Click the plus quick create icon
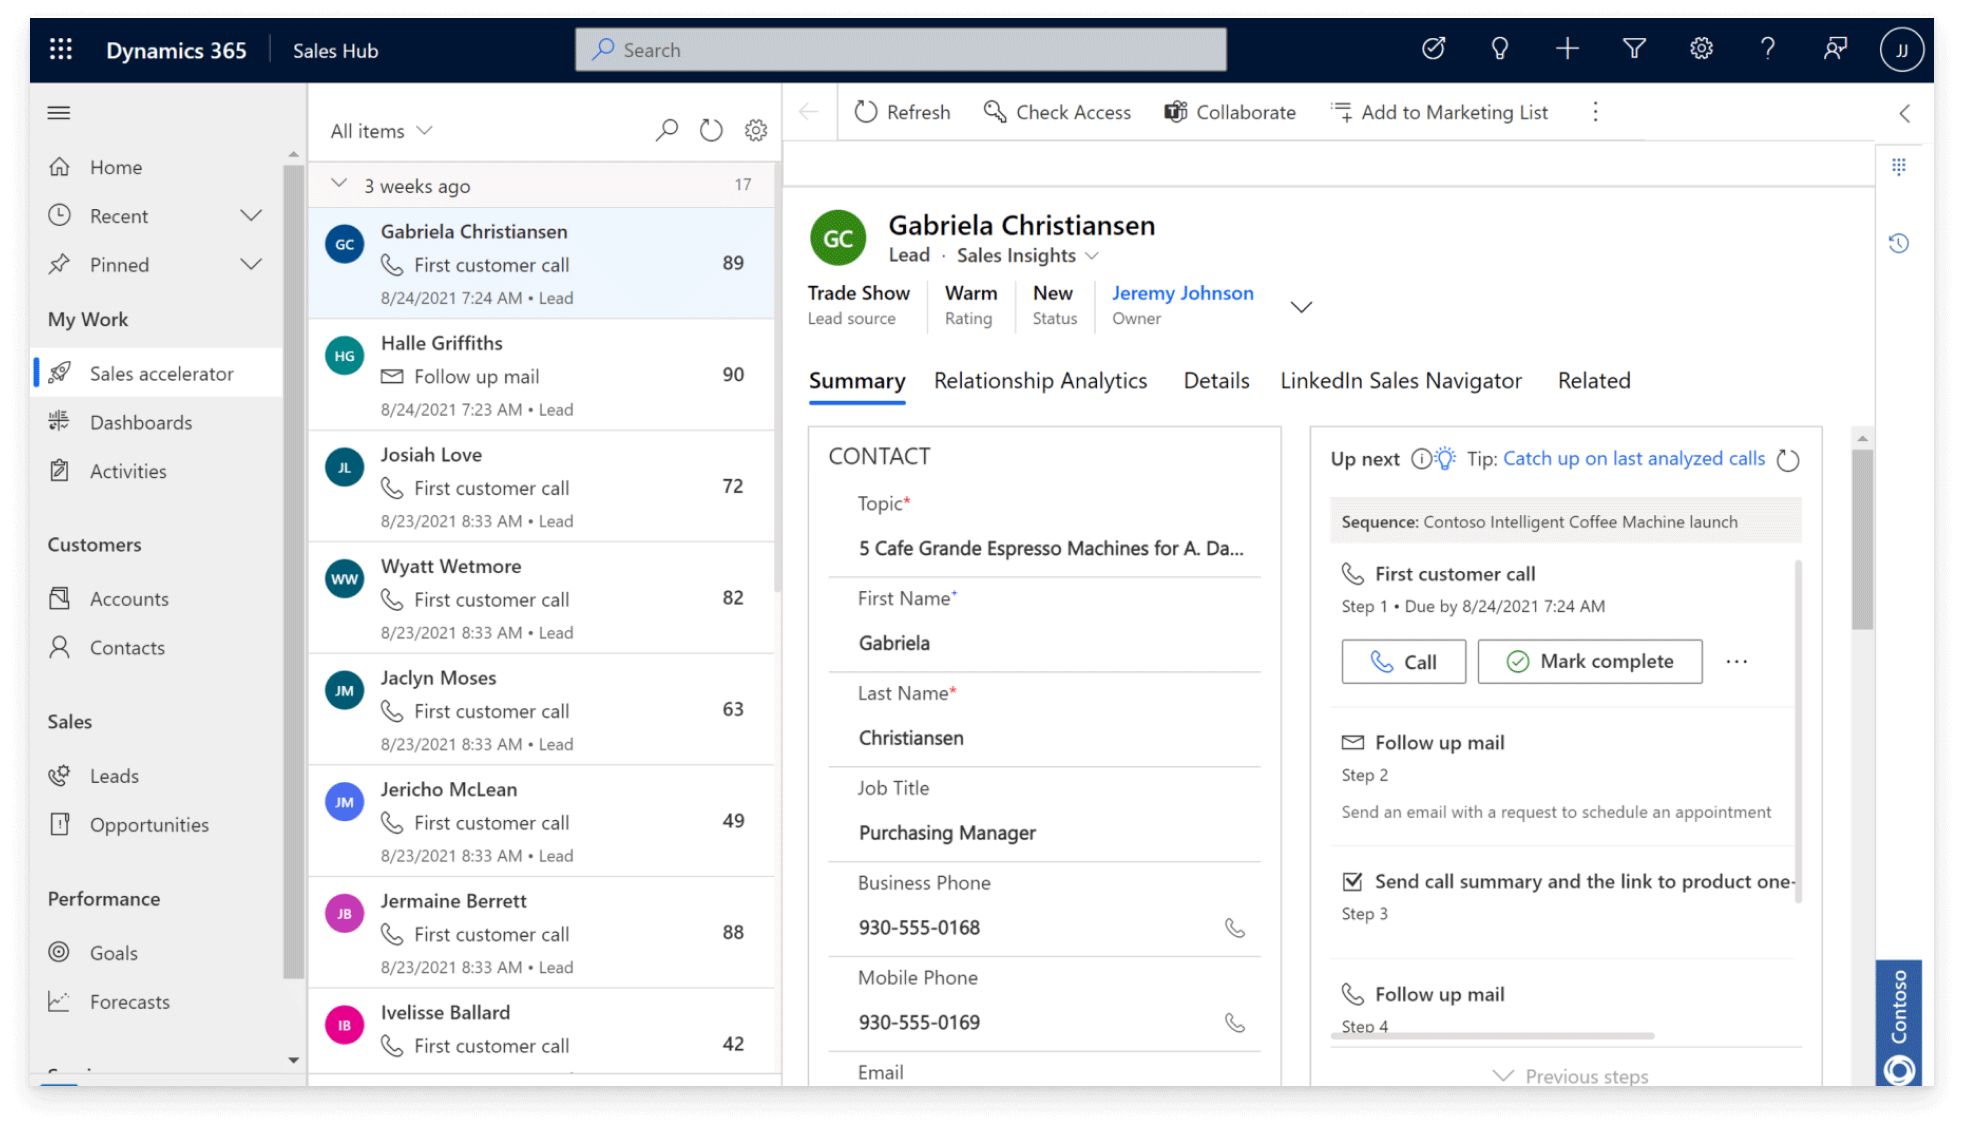 [x=1567, y=48]
